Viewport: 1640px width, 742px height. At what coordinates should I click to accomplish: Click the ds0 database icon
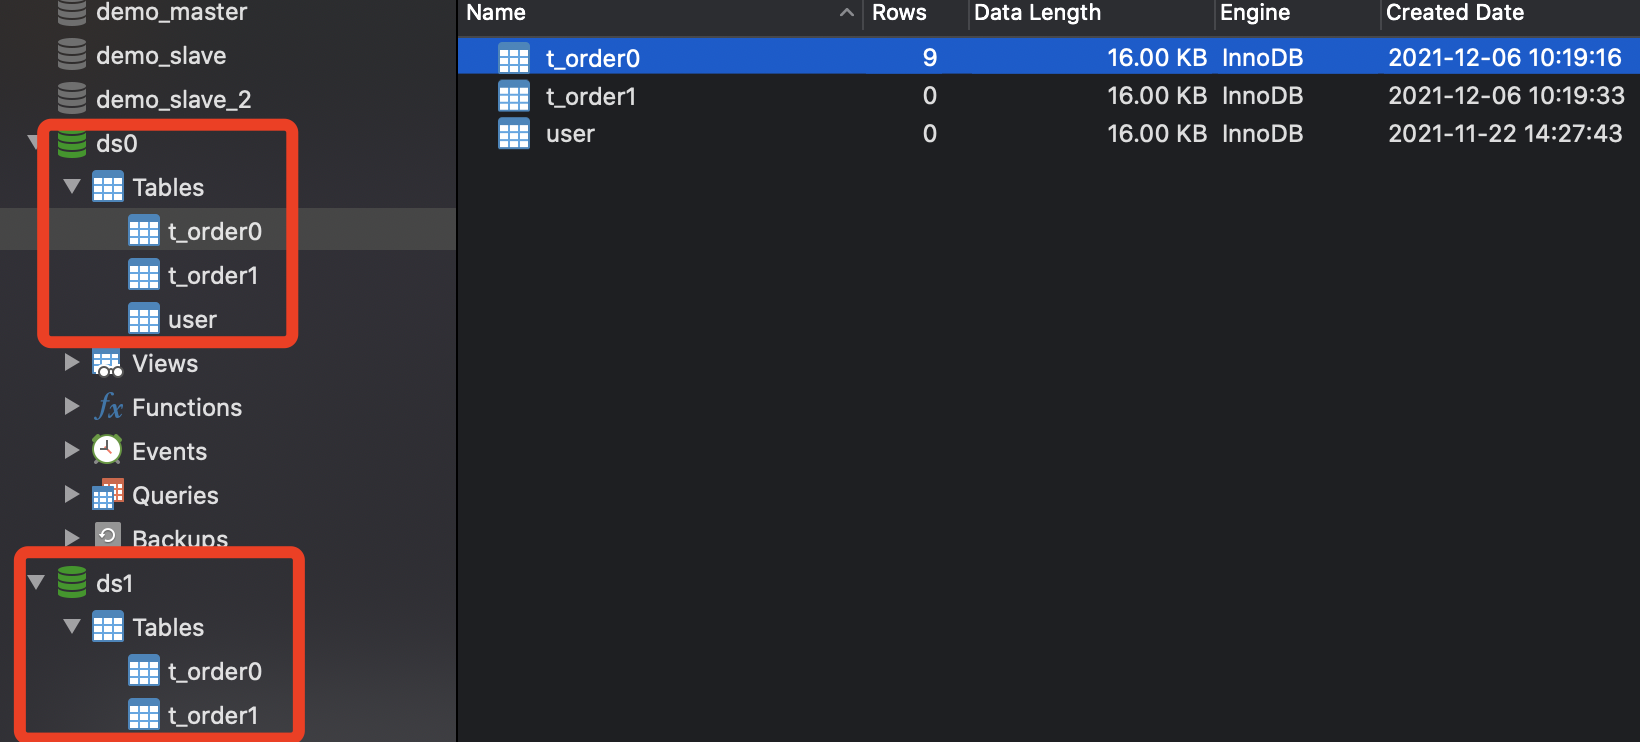pyautogui.click(x=72, y=143)
